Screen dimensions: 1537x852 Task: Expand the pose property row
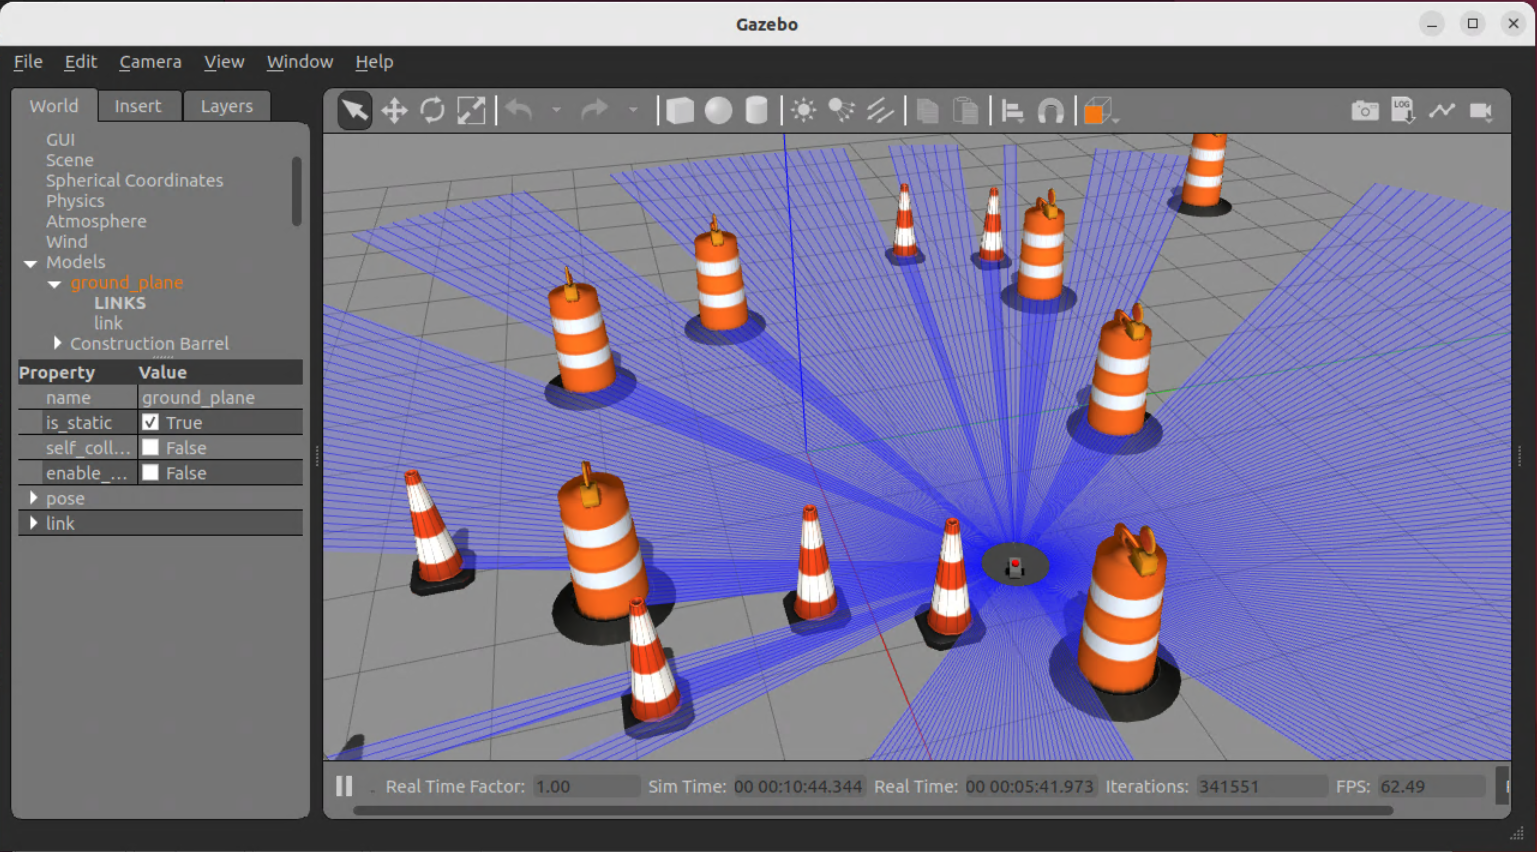pyautogui.click(x=34, y=497)
